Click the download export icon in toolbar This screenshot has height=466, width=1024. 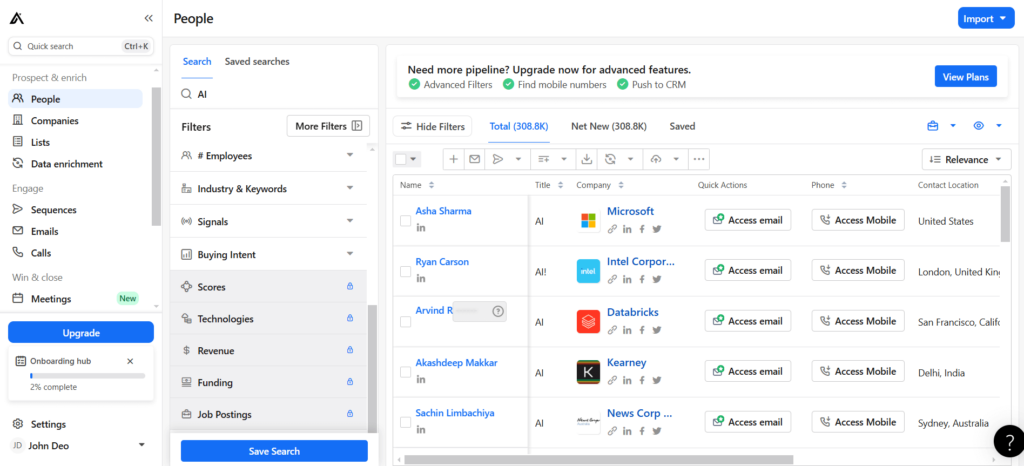click(x=587, y=159)
